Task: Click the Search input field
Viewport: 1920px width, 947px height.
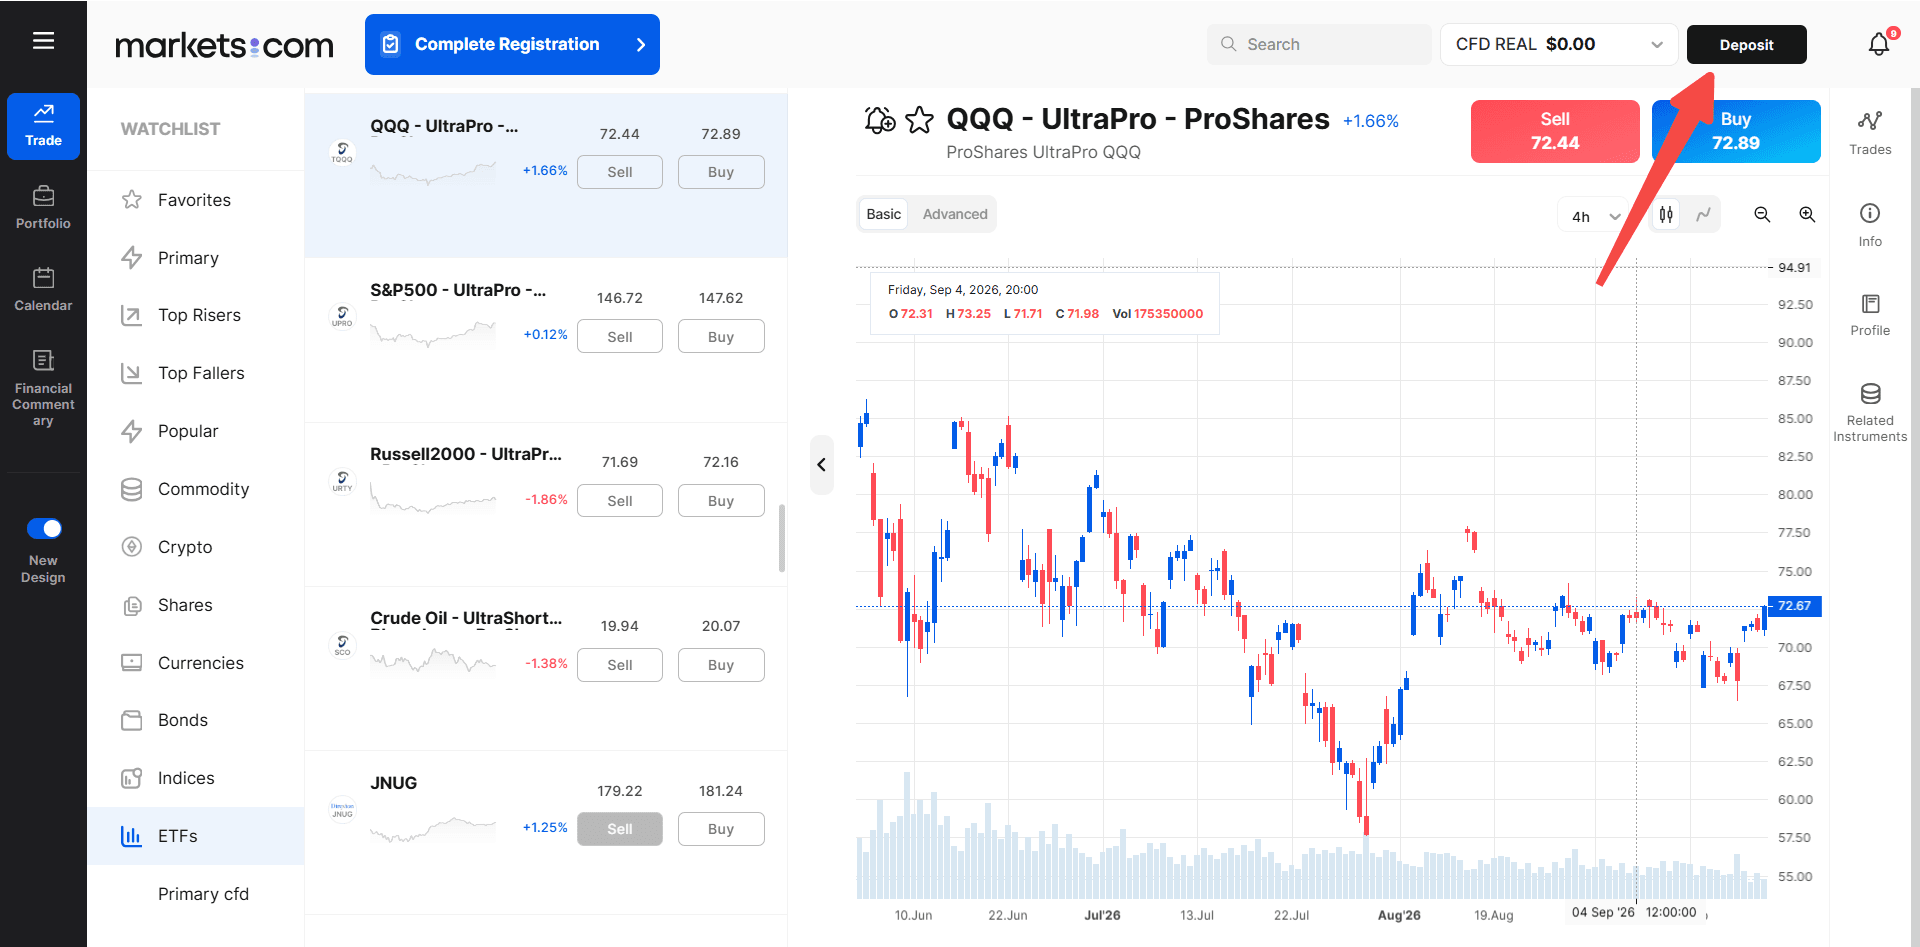Action: (1318, 44)
